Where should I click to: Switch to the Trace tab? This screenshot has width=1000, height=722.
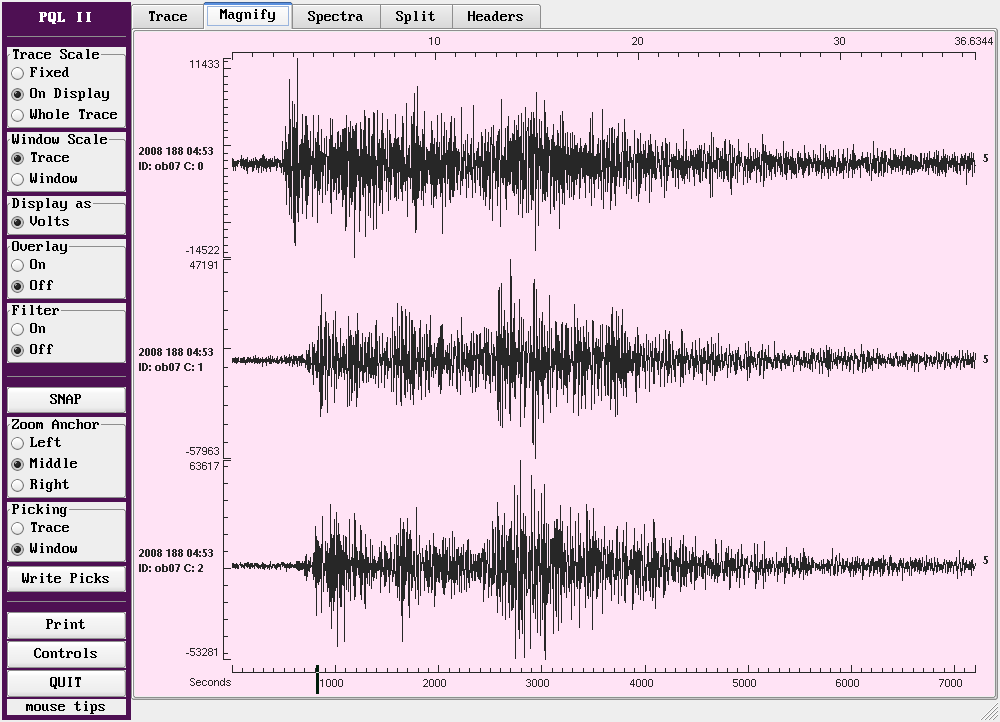[x=167, y=16]
